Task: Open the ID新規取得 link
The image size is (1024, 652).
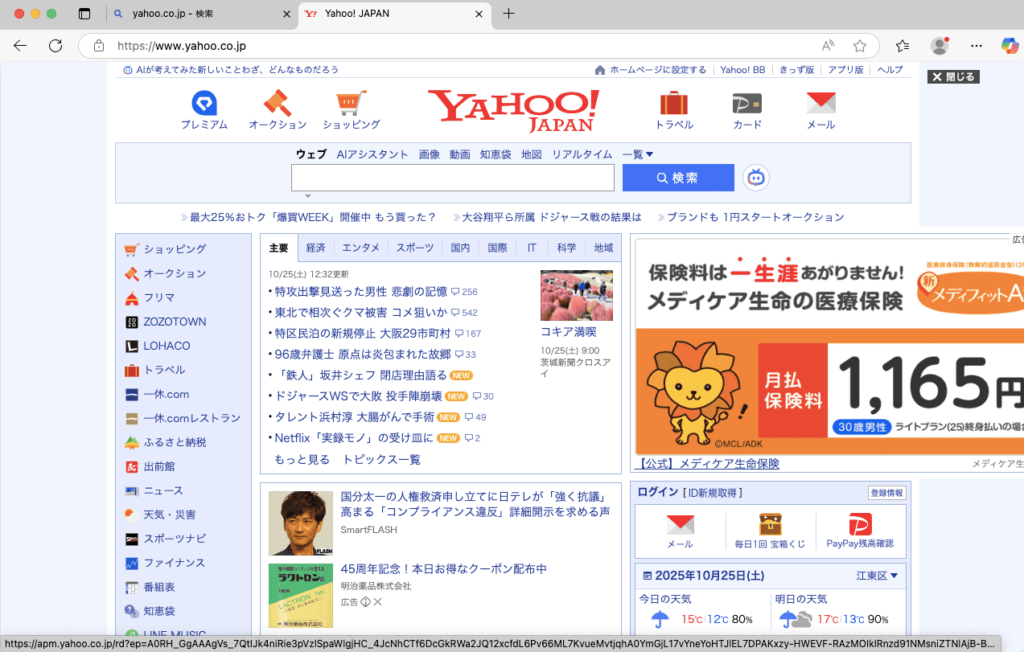Action: pyautogui.click(x=713, y=493)
